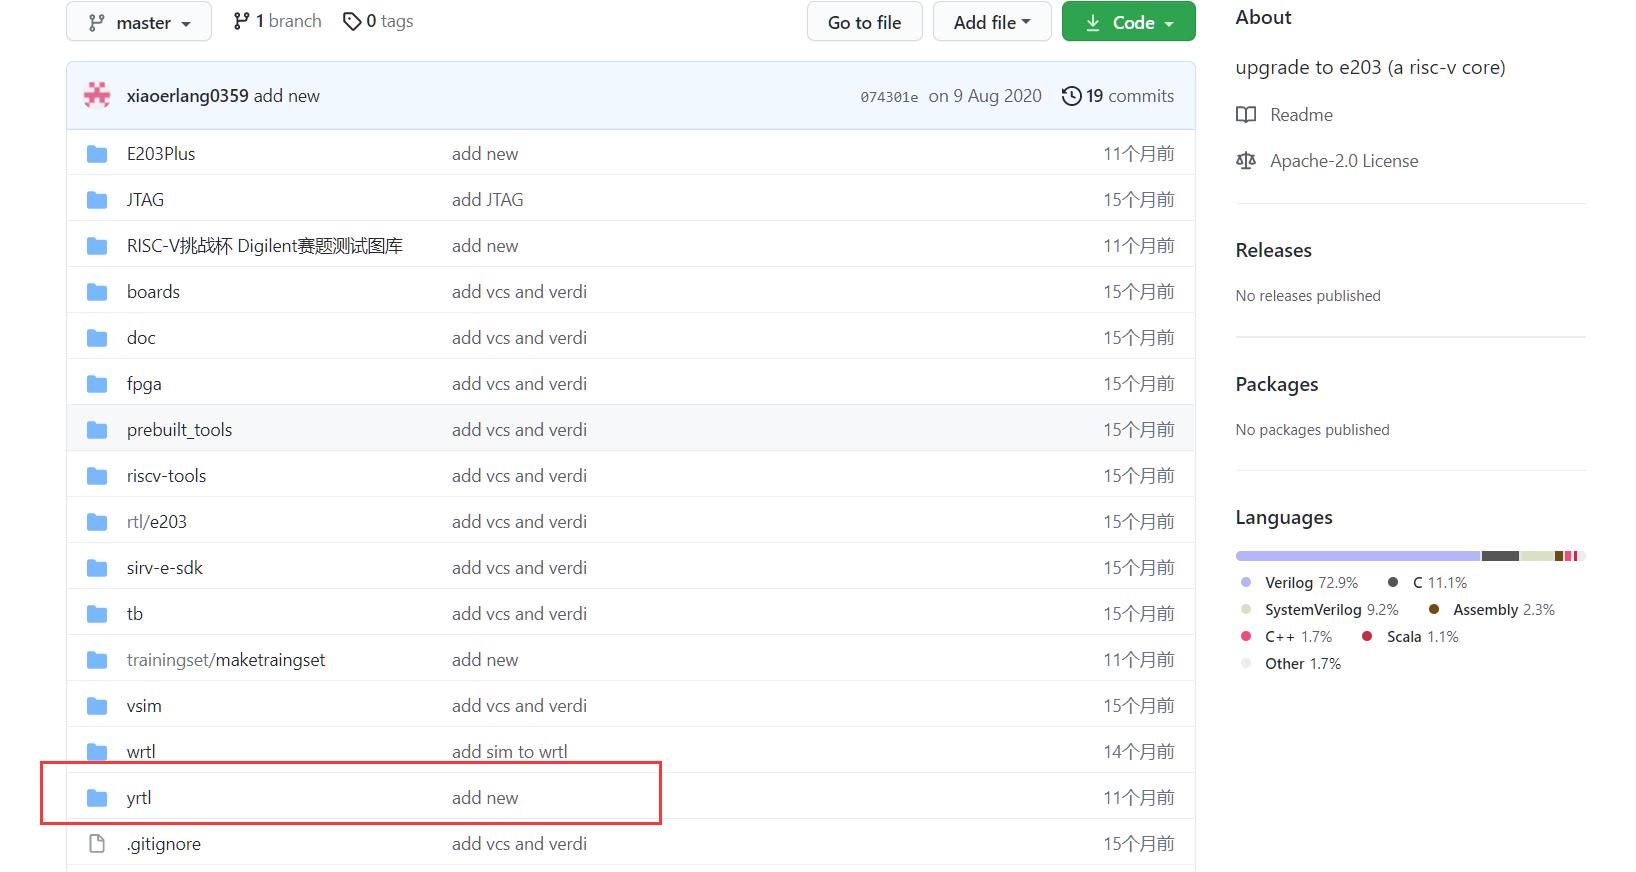Click the .gitignore file icon
This screenshot has height=872, width=1636.
click(97, 844)
